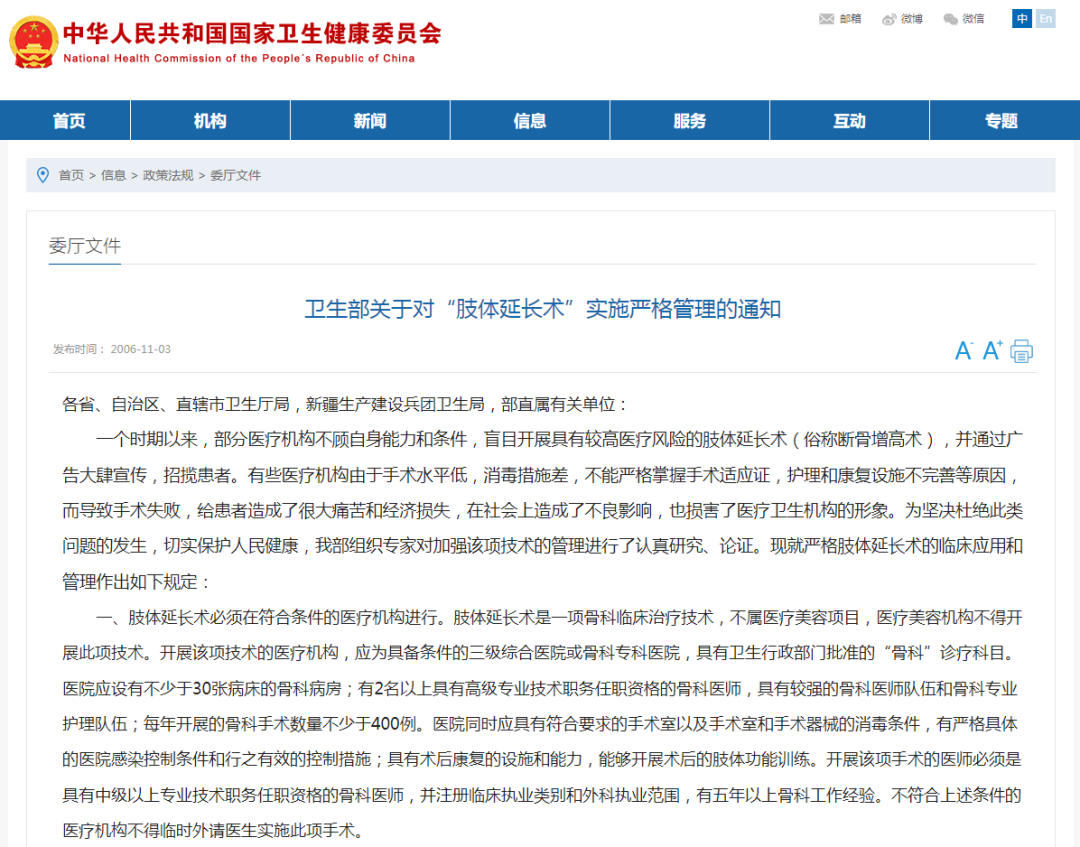Viewport: 1080px width, 847px height.
Task: Open the 新闻 navigation menu
Action: point(369,119)
